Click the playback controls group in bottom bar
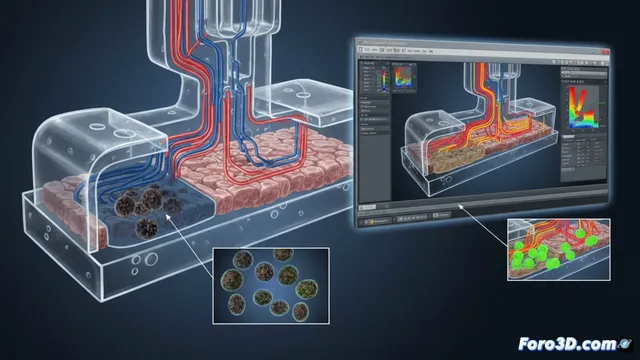 [x=412, y=218]
